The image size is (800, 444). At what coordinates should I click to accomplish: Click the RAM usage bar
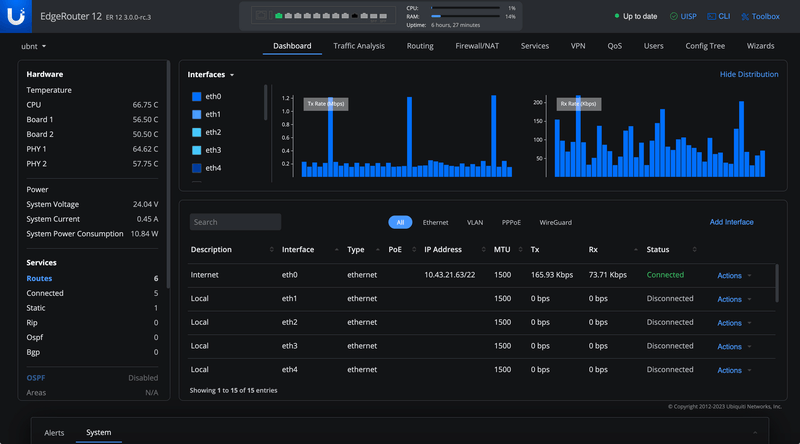click(x=465, y=16)
